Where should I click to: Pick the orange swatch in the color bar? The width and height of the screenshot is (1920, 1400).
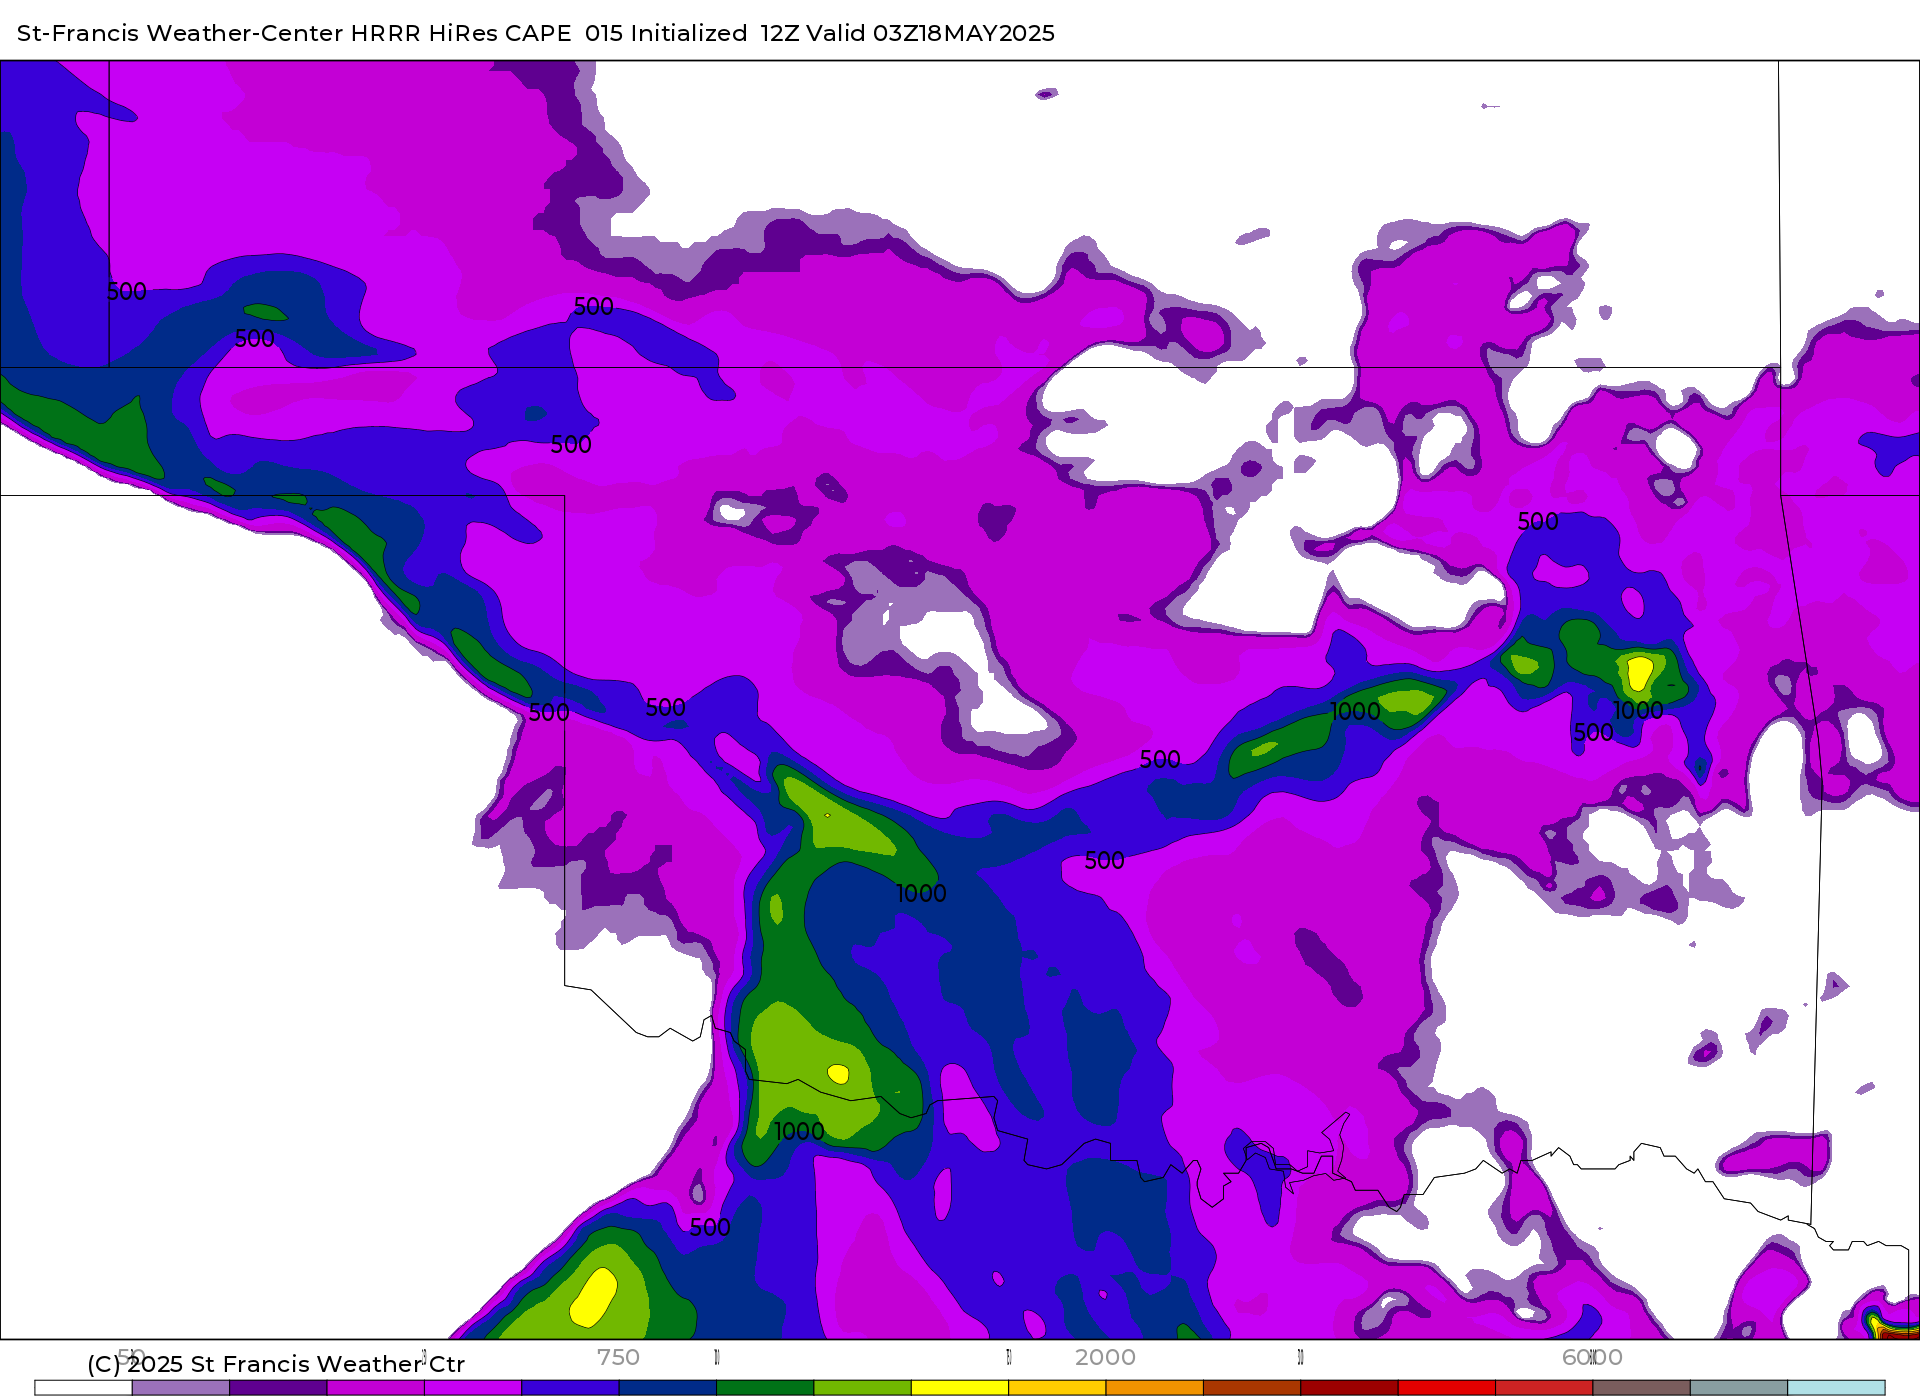[x=1154, y=1388]
